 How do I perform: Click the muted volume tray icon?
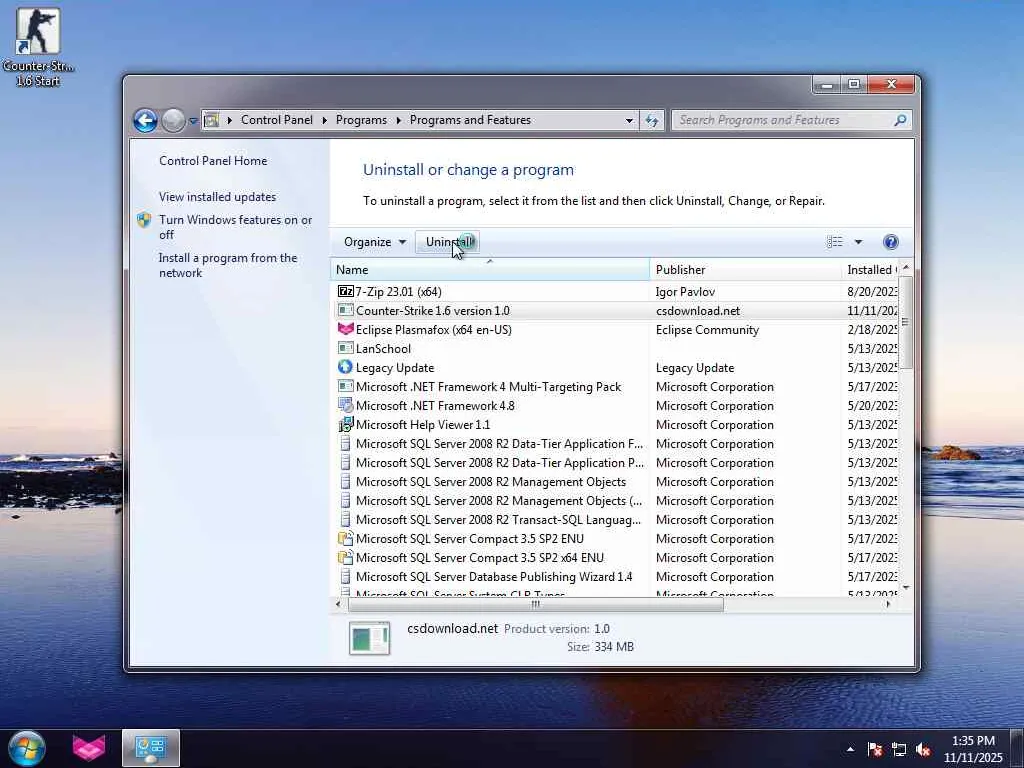coord(923,749)
